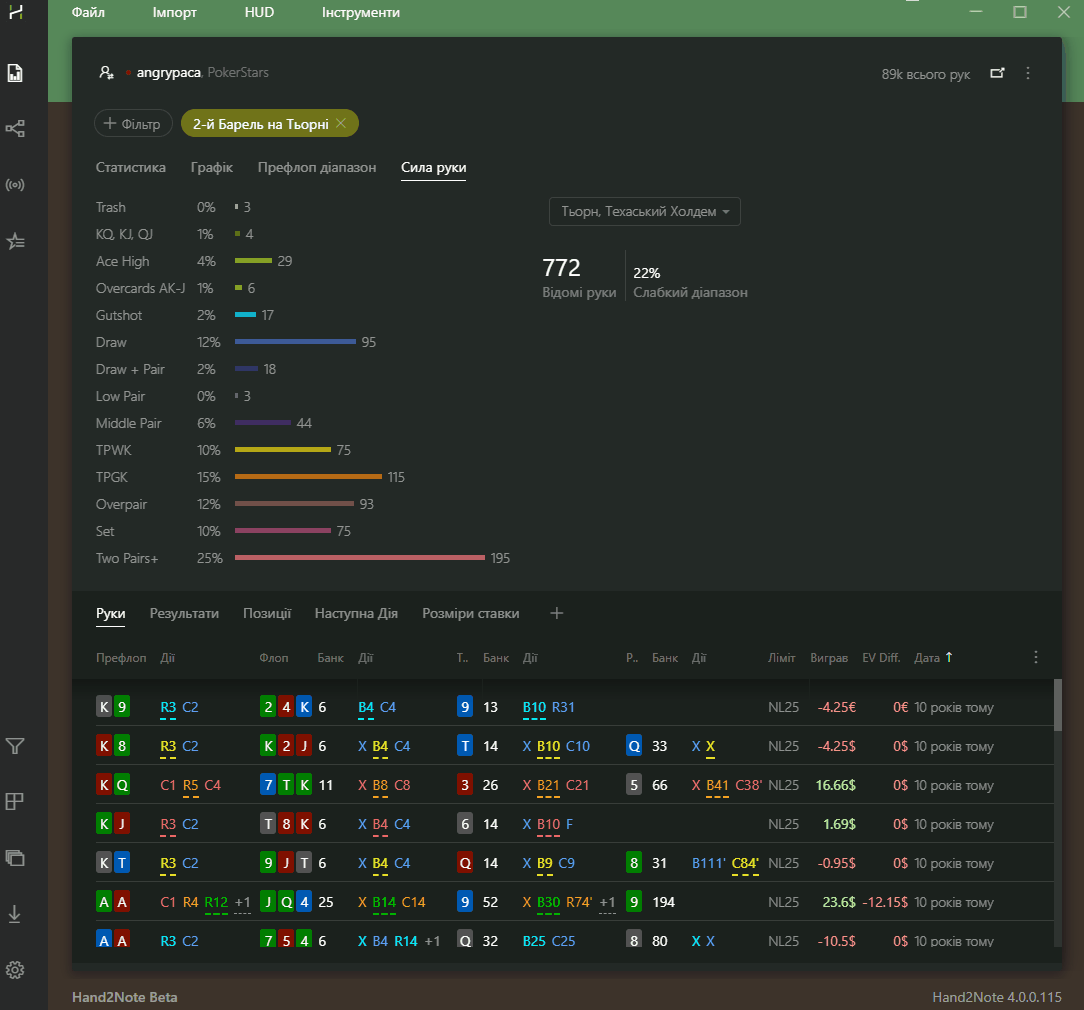Open the player panel three-dots menu

1028,73
